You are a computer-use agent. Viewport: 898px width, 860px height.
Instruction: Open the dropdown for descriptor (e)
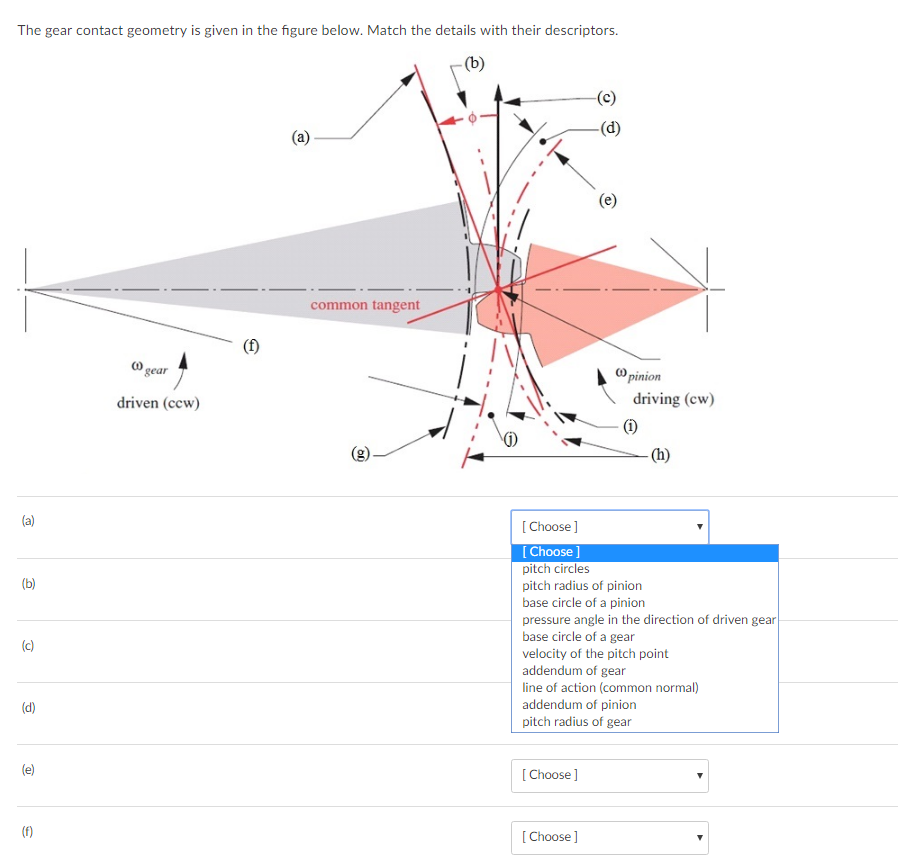pyautogui.click(x=609, y=775)
